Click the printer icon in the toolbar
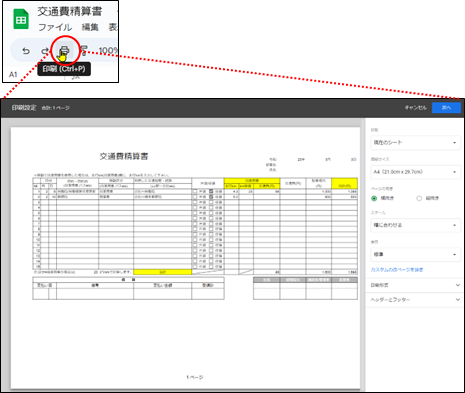The height and width of the screenshot is (393, 465). pos(64,51)
